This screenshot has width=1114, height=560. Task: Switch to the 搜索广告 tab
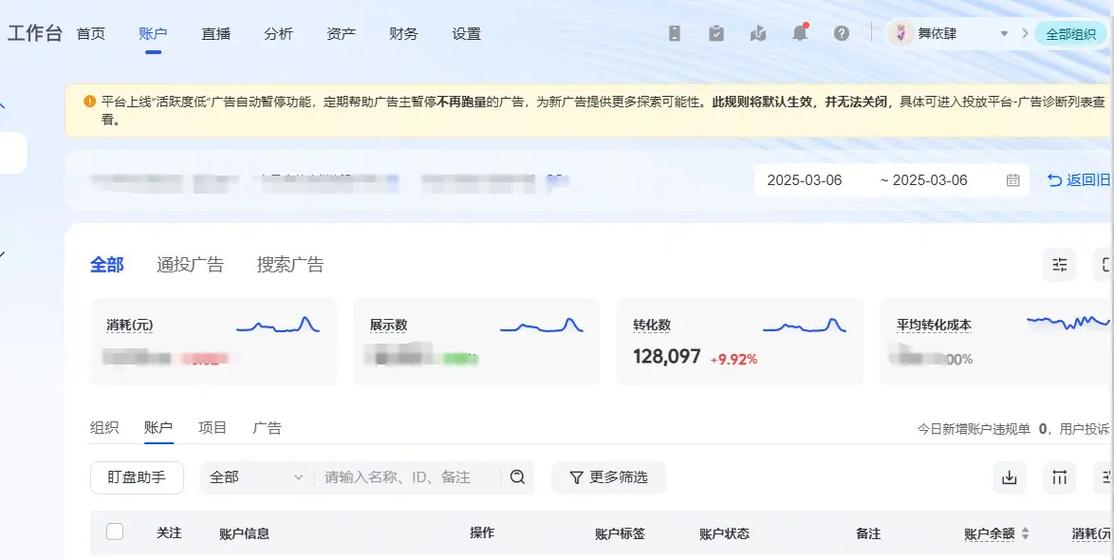(291, 264)
